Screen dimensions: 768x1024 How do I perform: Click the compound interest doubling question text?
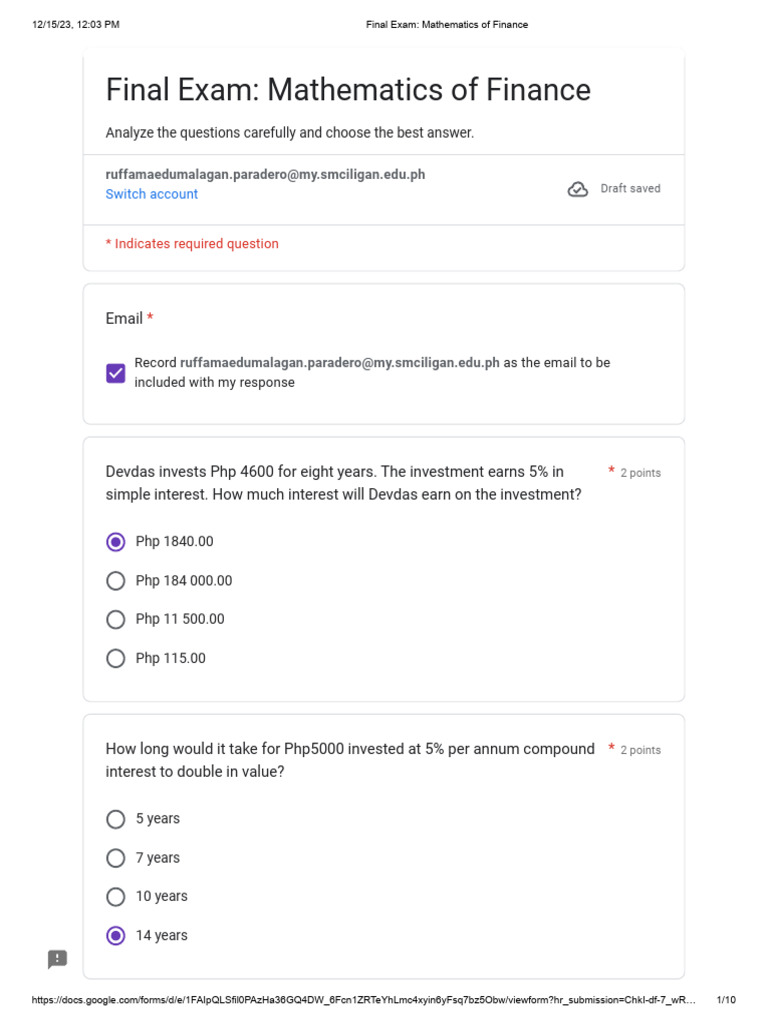(x=349, y=760)
